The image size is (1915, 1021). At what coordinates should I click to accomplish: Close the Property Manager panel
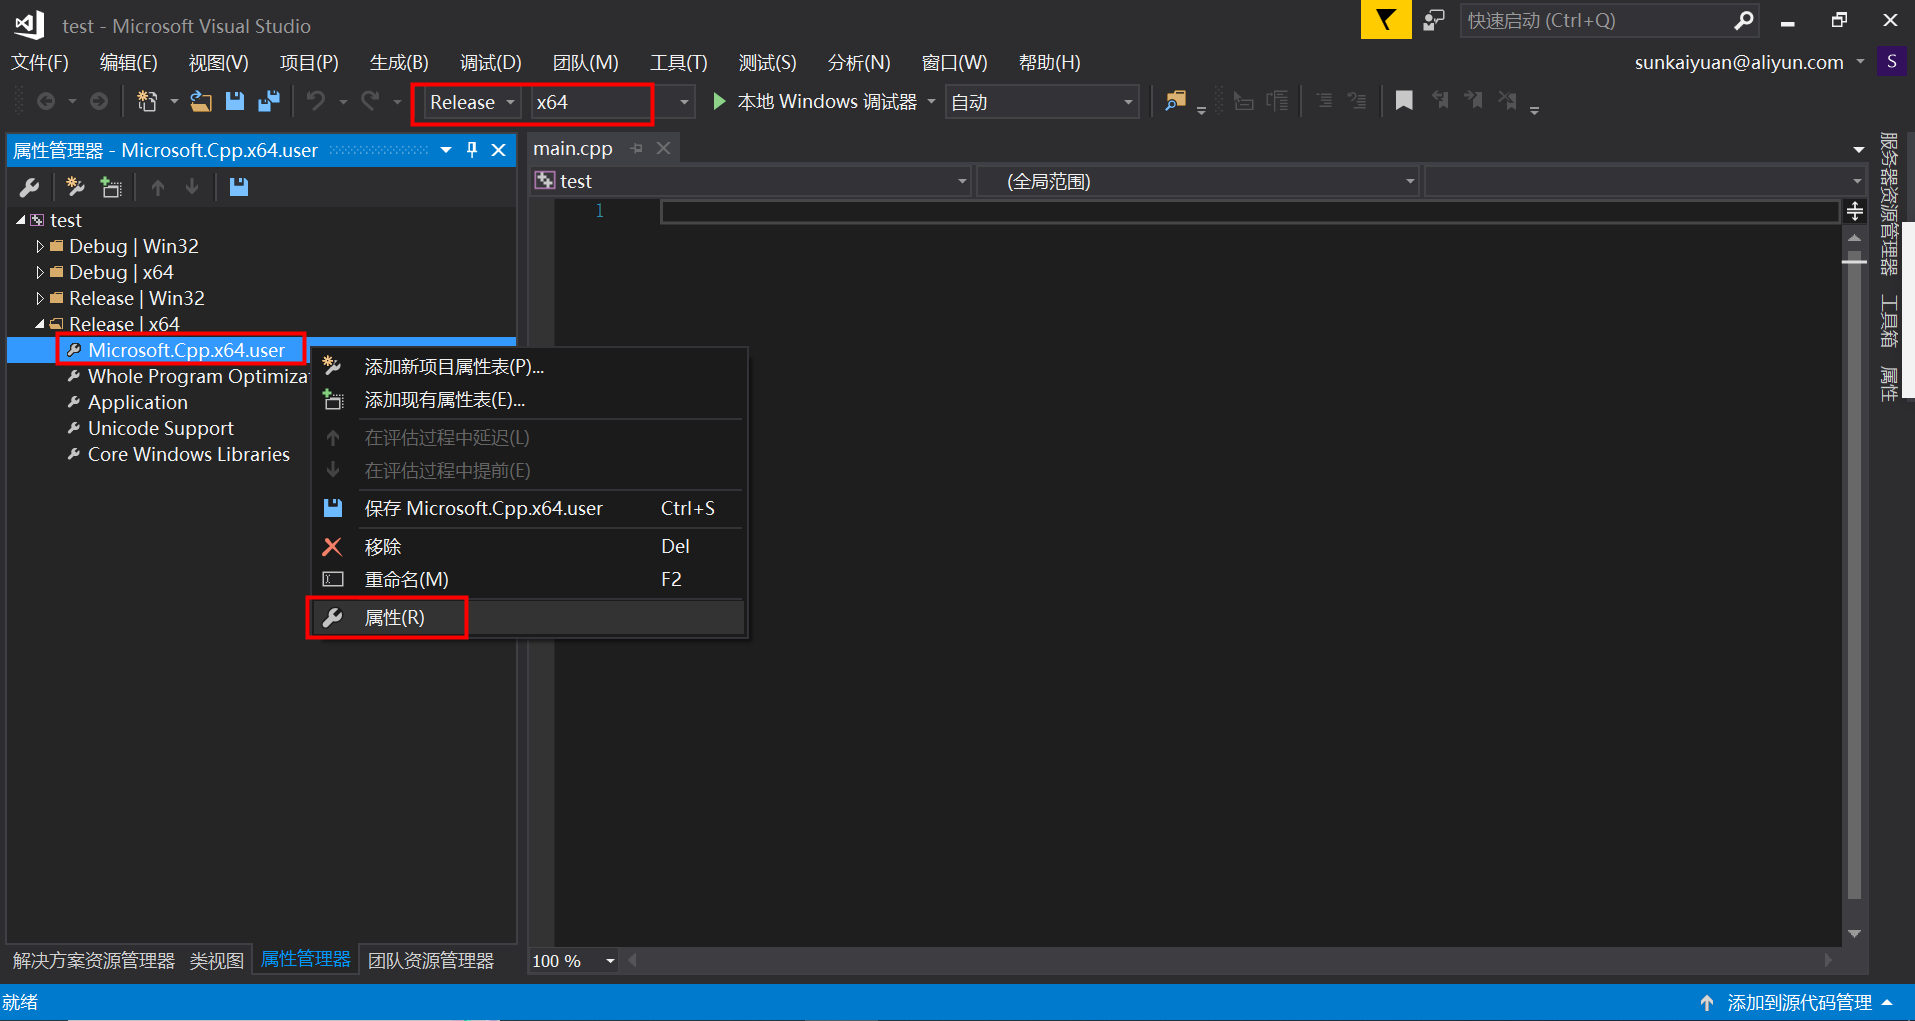click(x=498, y=150)
